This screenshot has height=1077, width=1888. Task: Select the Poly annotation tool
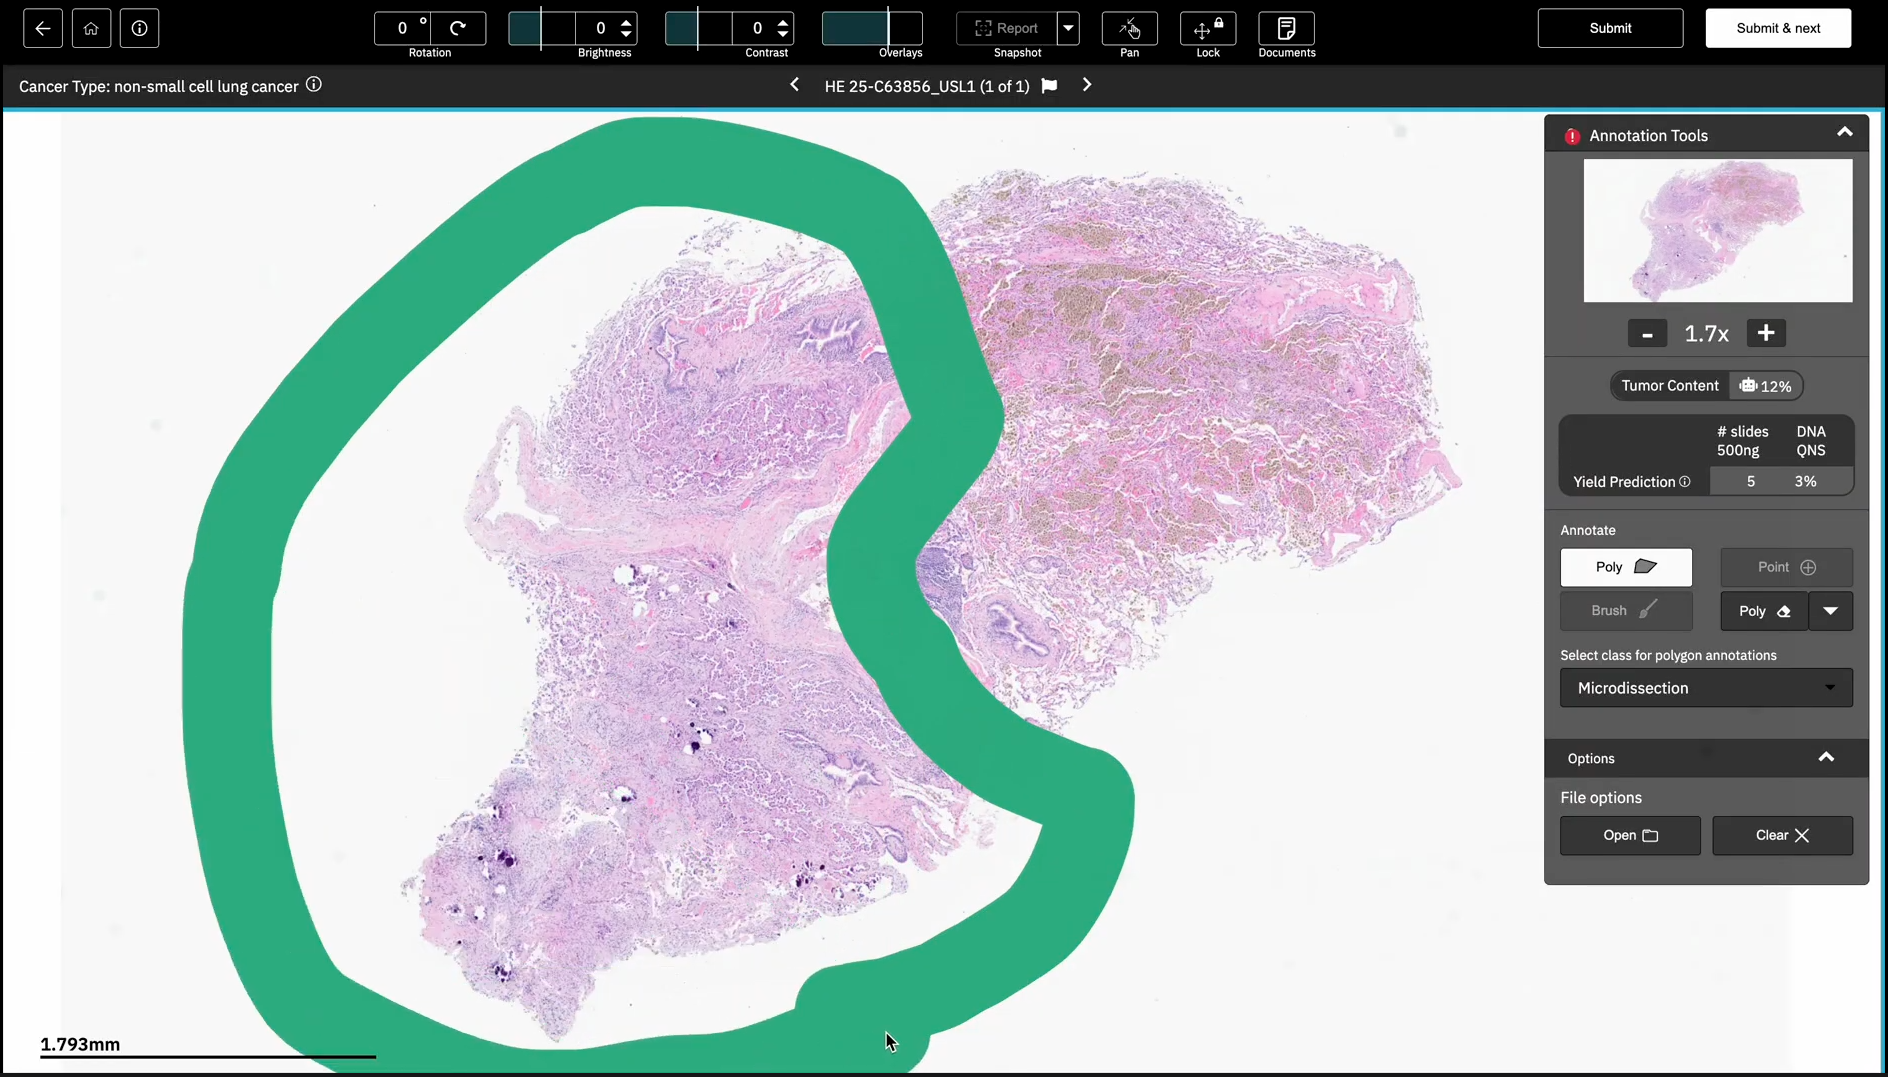pos(1626,567)
